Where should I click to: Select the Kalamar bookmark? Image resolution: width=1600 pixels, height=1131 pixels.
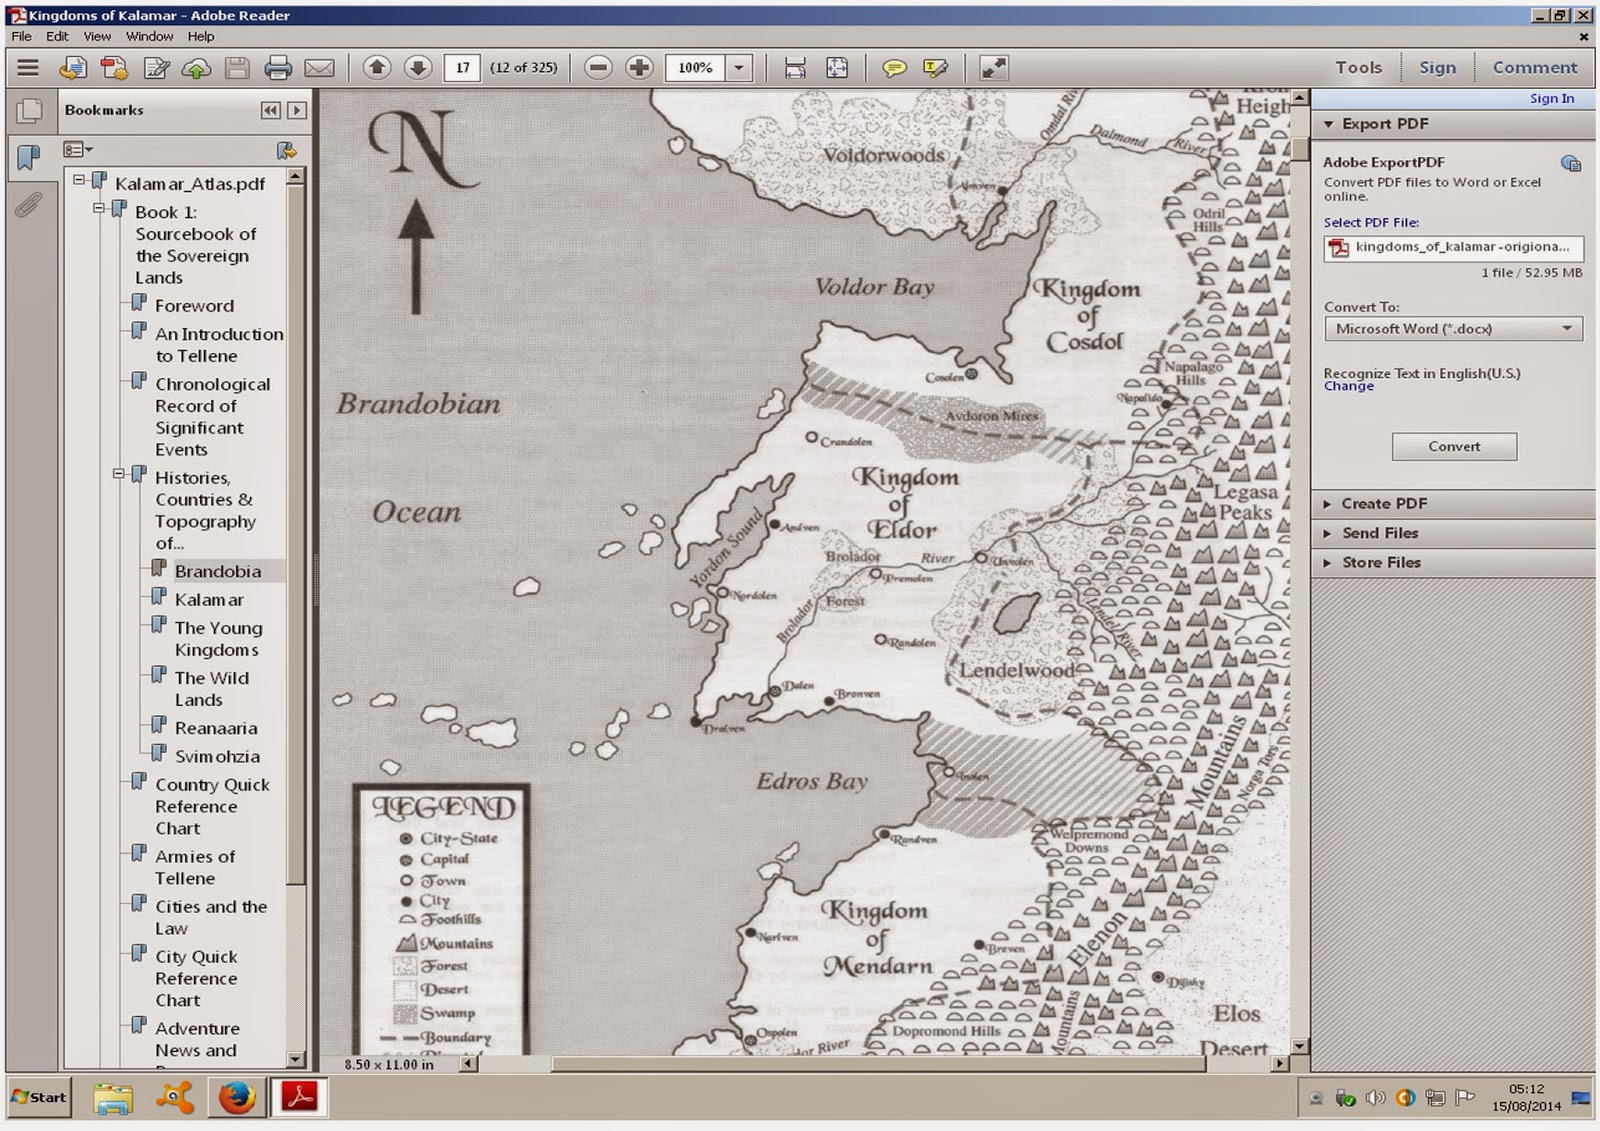(209, 600)
